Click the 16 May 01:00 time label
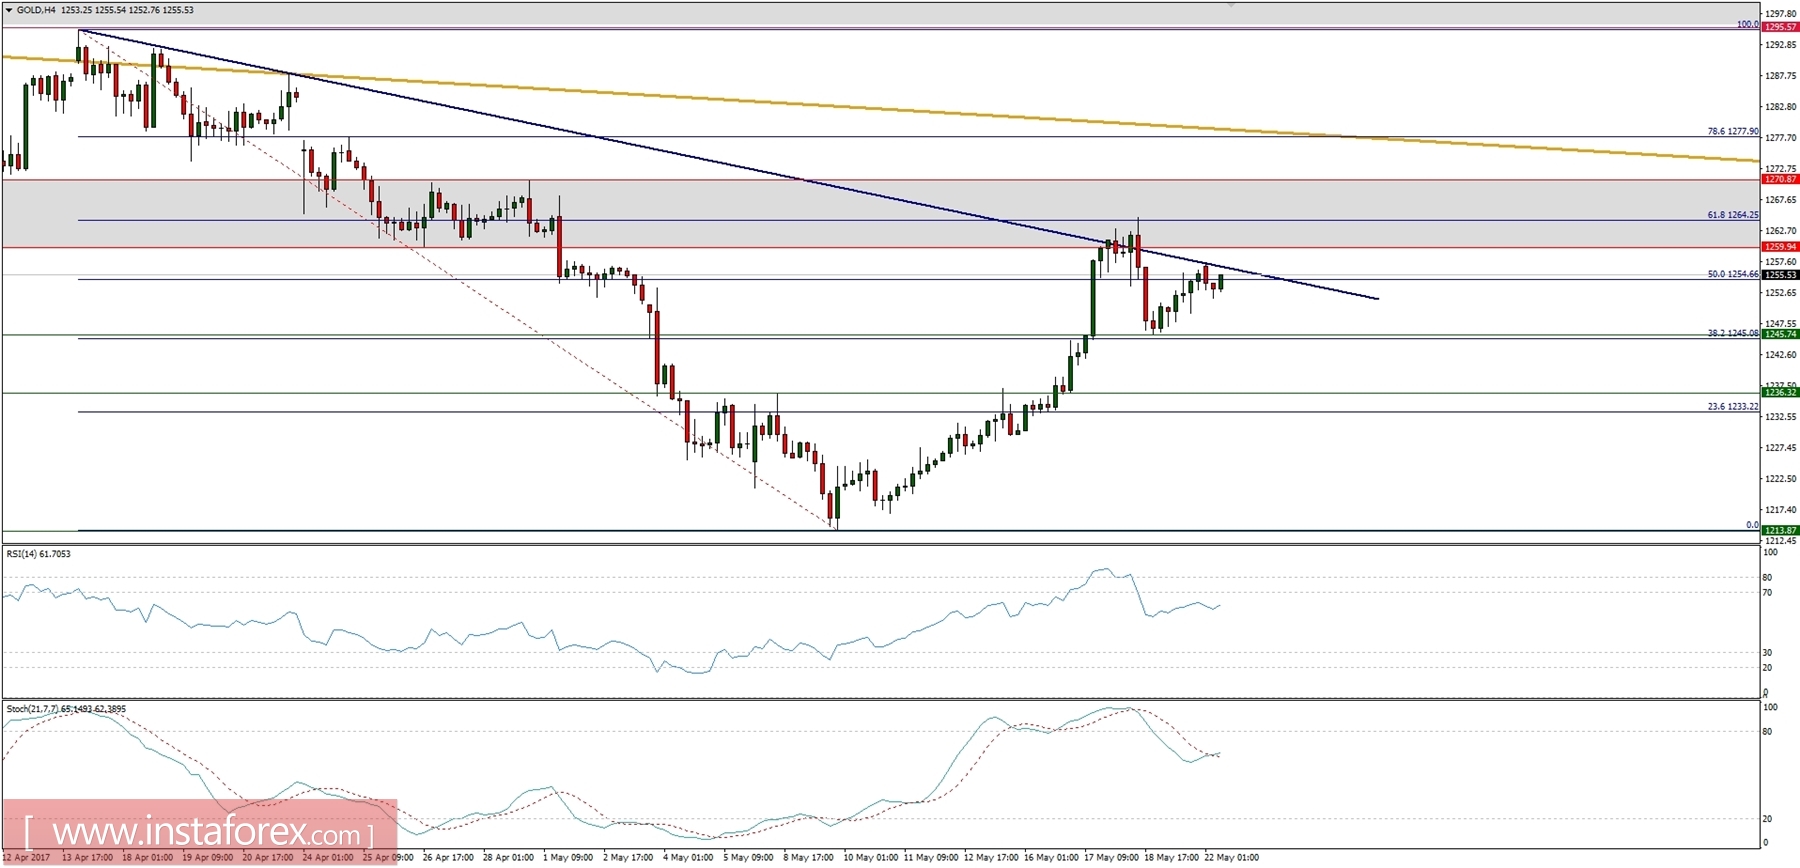Screen dimensions: 1800x868 click(1051, 857)
